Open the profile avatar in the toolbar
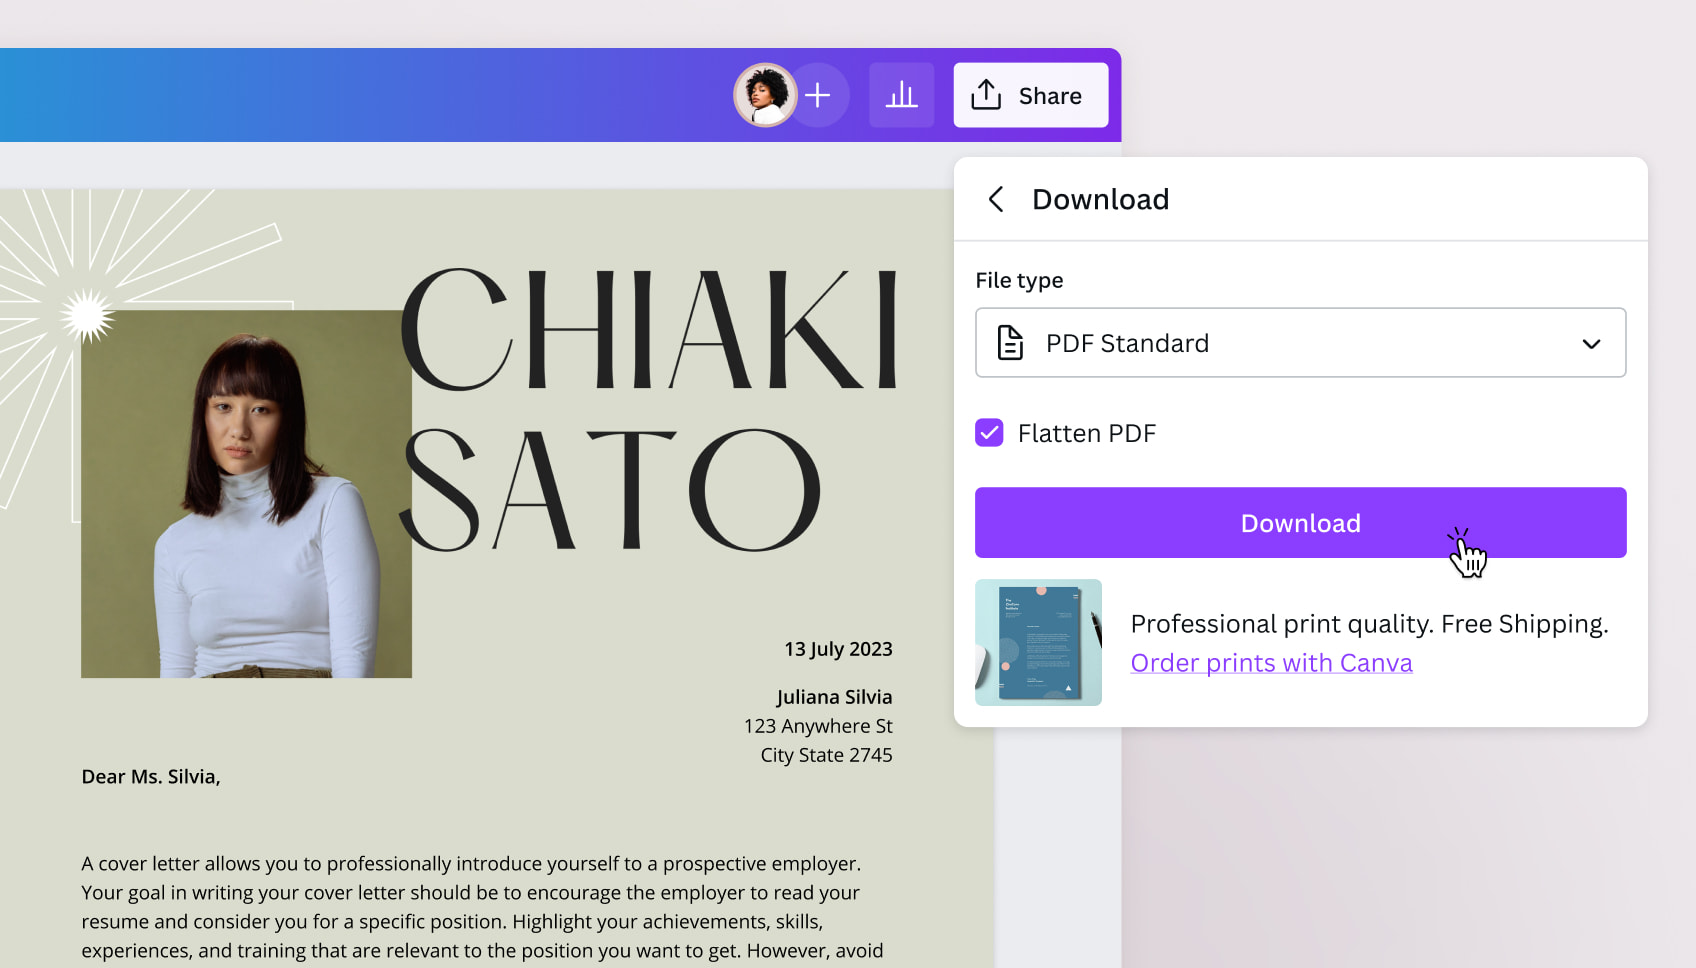 (x=764, y=94)
